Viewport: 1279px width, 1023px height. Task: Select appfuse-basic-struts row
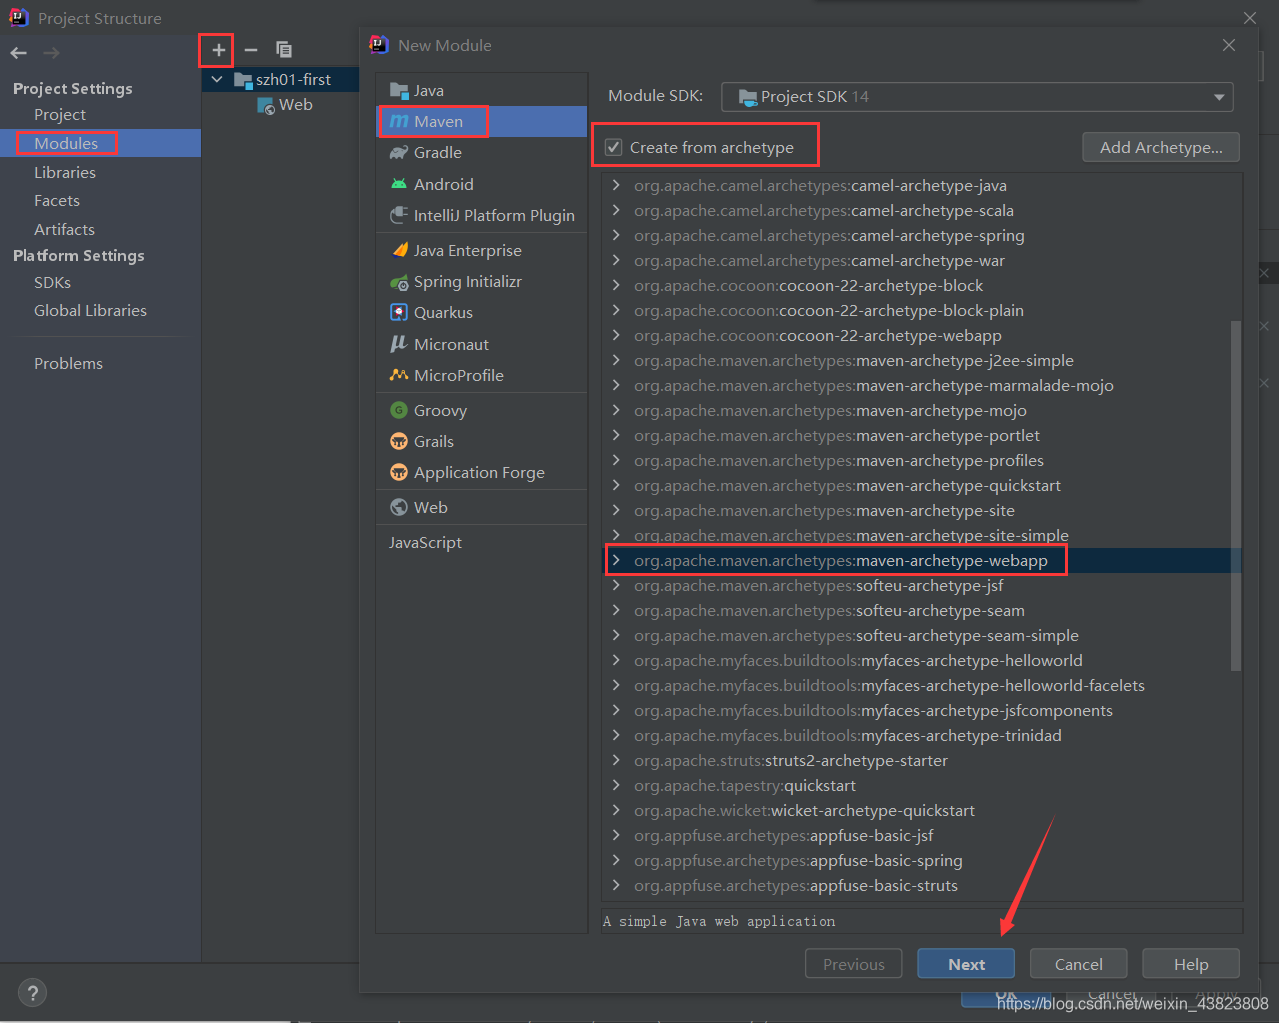point(920,885)
